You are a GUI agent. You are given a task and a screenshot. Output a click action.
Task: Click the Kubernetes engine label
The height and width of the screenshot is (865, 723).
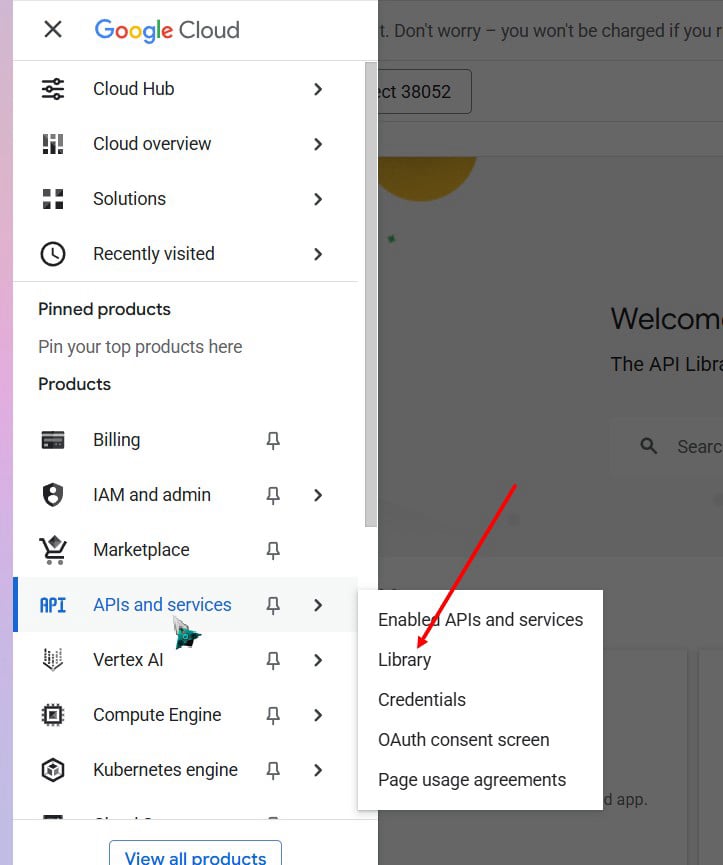coord(165,770)
